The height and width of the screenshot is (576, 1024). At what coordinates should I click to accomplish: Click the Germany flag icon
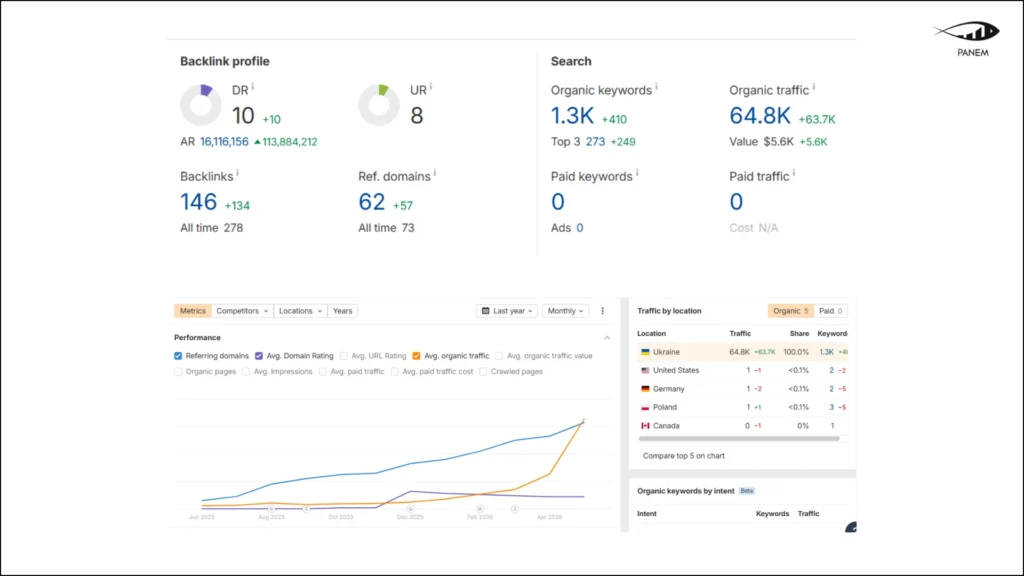(x=645, y=389)
